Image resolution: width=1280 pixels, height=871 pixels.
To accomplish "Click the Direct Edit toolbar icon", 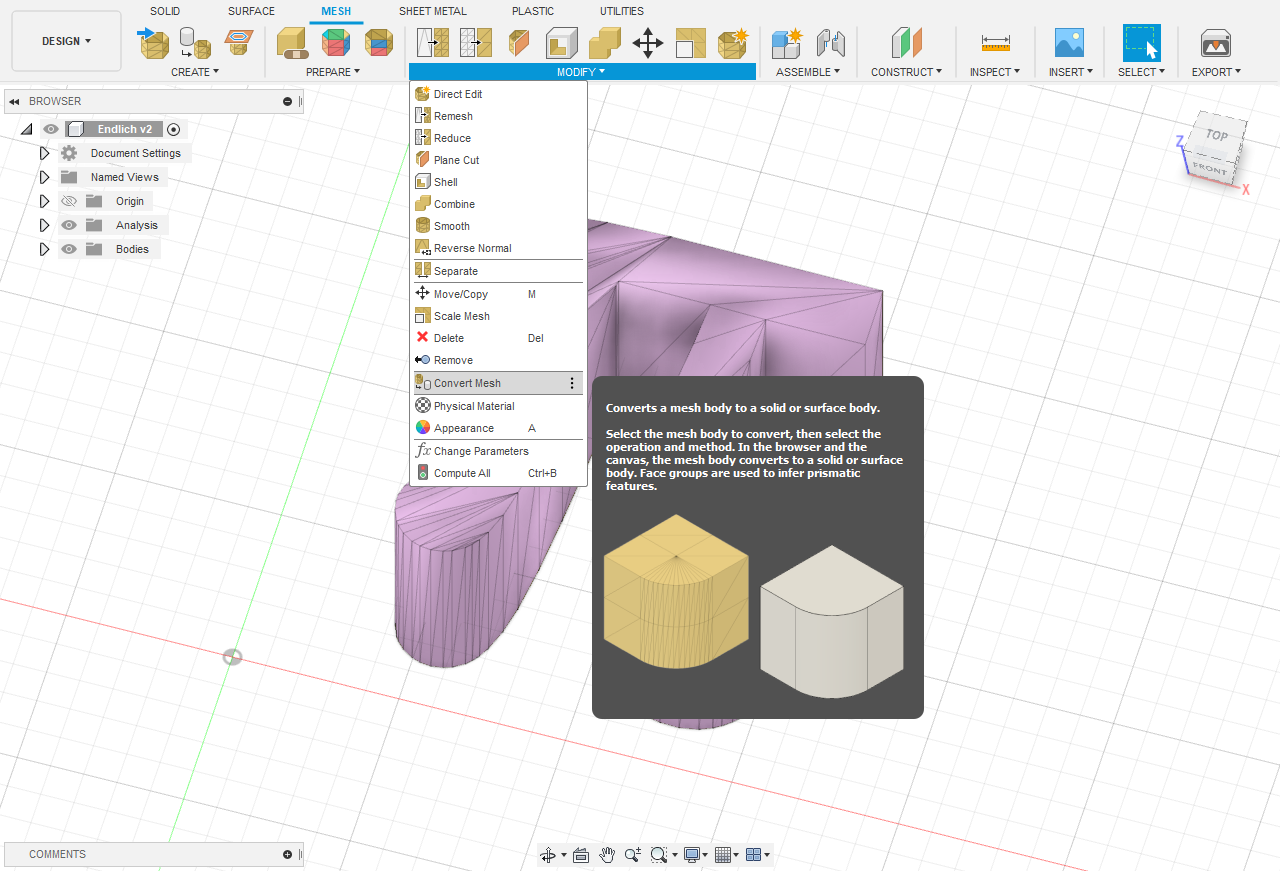I will [733, 43].
